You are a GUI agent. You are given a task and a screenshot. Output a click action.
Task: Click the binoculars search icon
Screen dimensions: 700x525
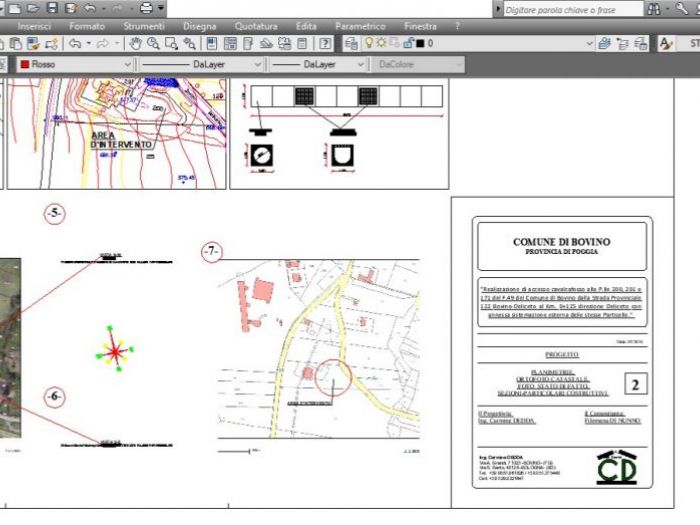tap(654, 9)
